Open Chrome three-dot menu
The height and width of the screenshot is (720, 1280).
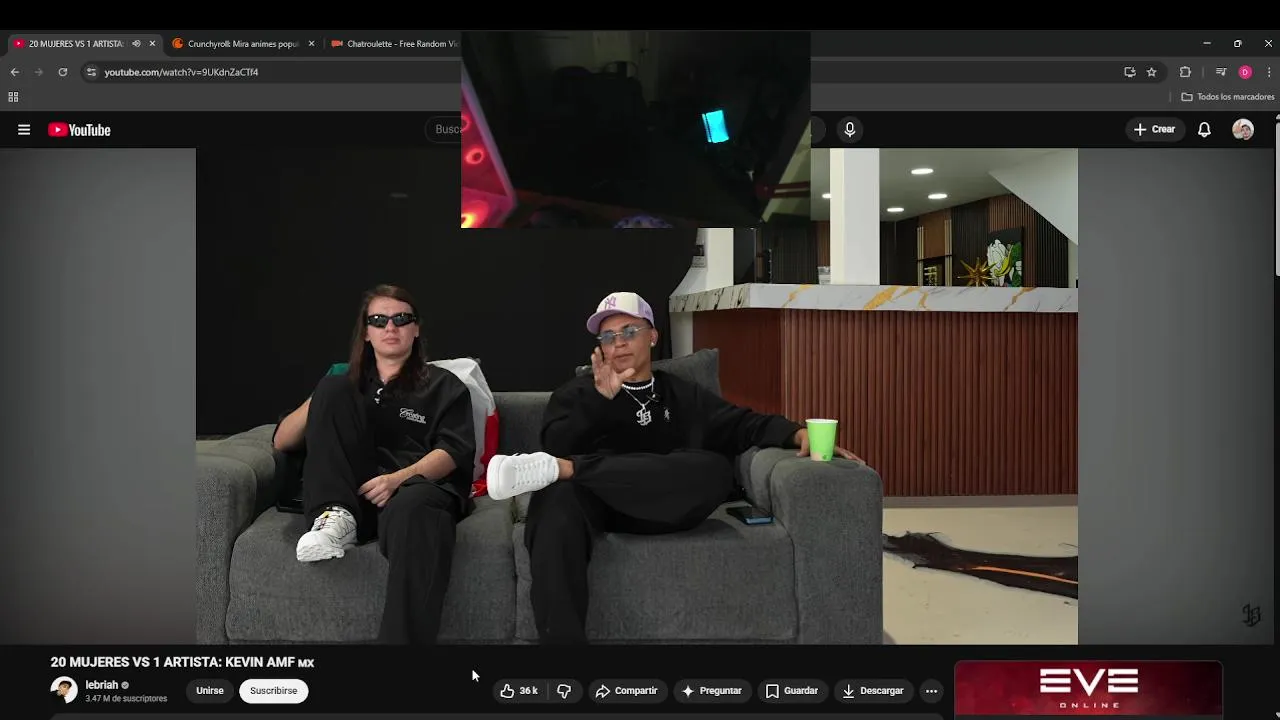[x=1269, y=72]
